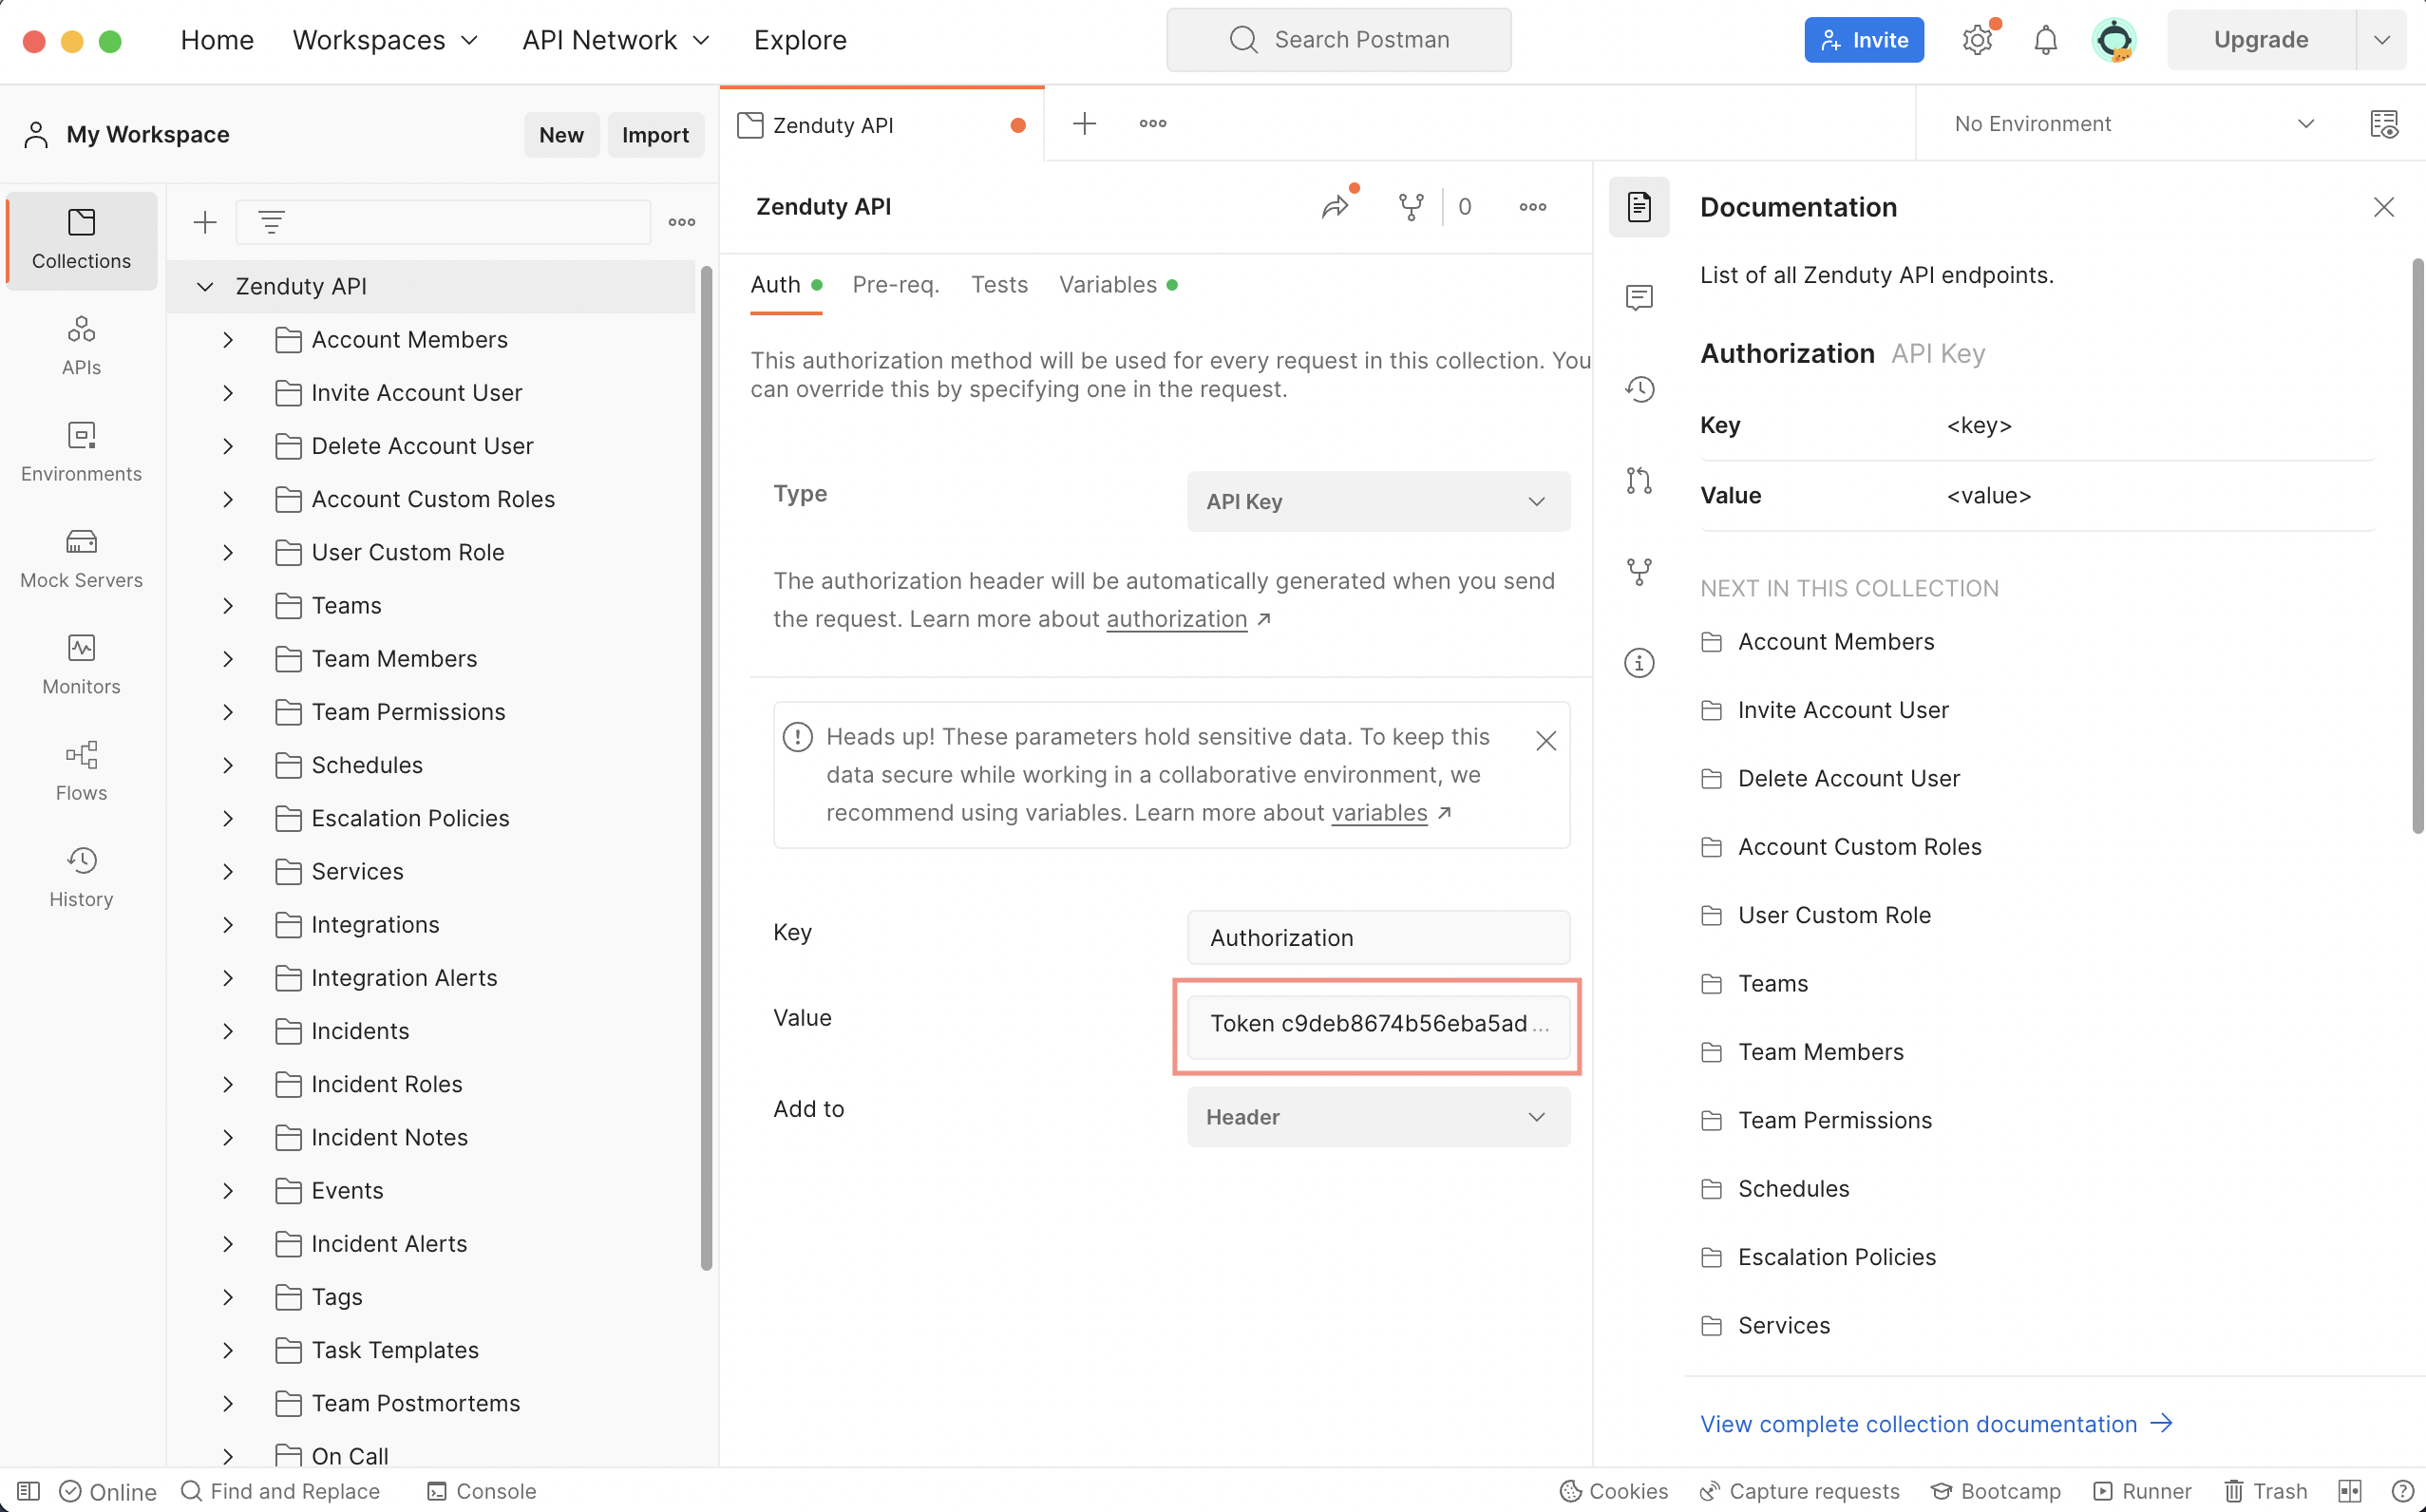Open the History panel
The width and height of the screenshot is (2426, 1512).
pos(80,875)
